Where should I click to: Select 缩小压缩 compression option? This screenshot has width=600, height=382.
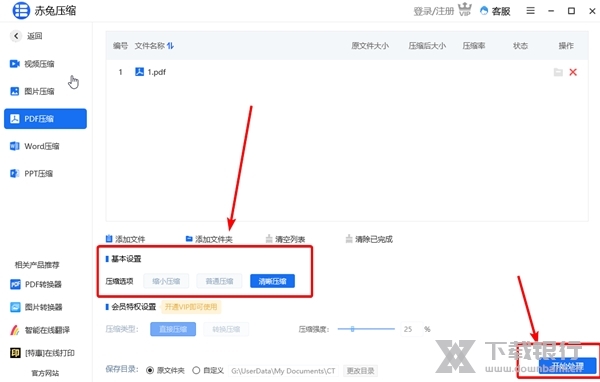pyautogui.click(x=166, y=281)
